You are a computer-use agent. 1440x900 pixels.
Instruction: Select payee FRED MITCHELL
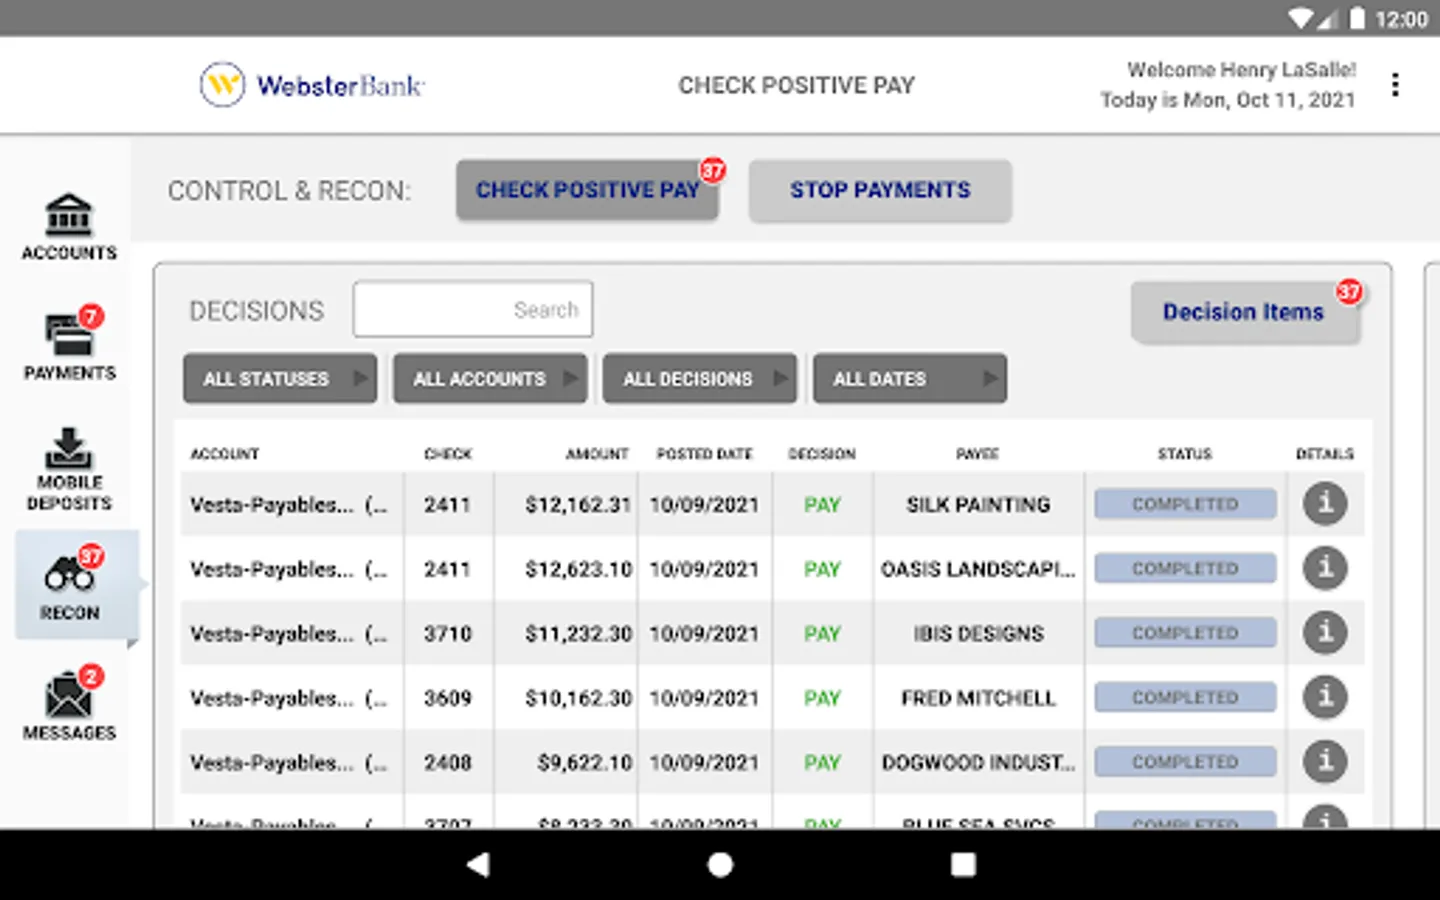[978, 698]
